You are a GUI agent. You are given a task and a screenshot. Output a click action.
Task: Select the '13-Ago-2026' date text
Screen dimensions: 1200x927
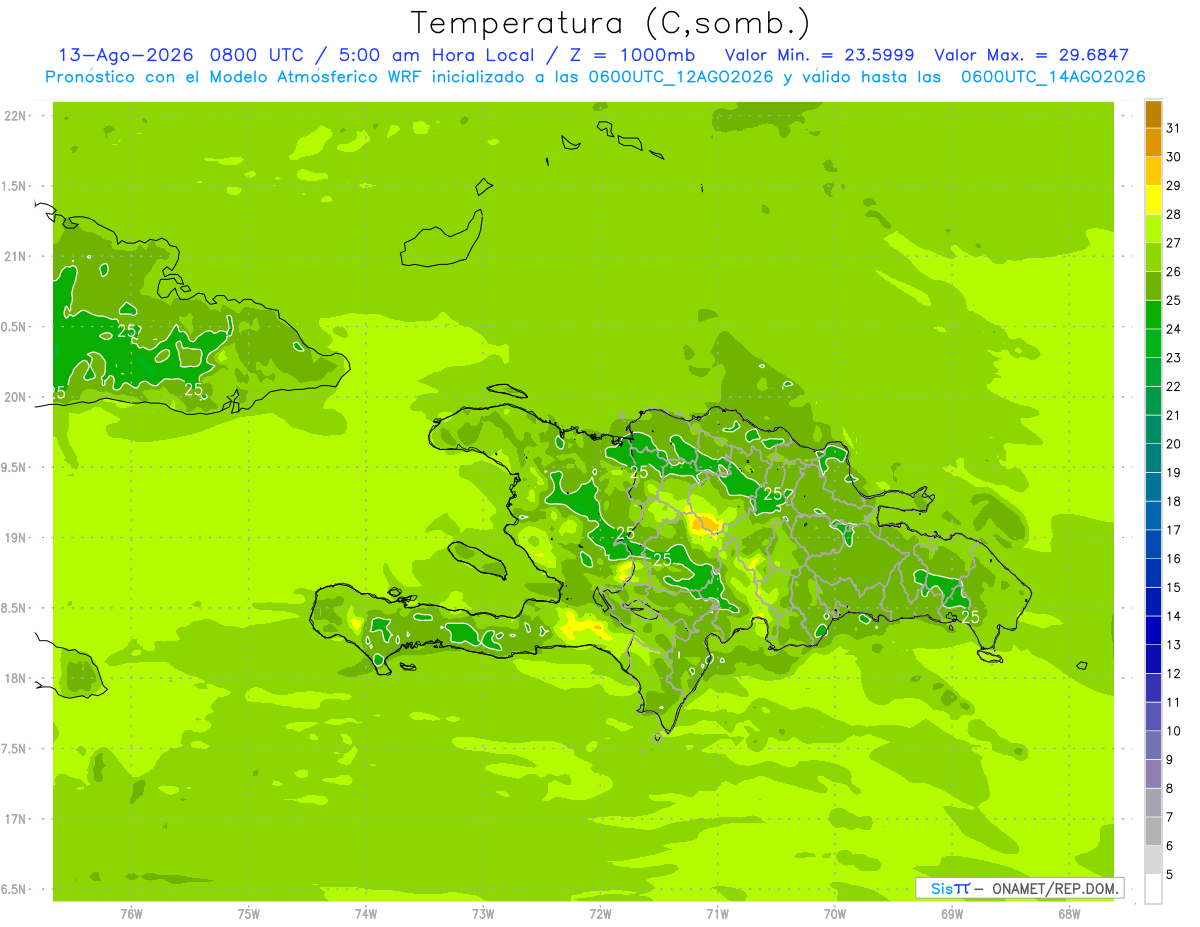(x=126, y=55)
